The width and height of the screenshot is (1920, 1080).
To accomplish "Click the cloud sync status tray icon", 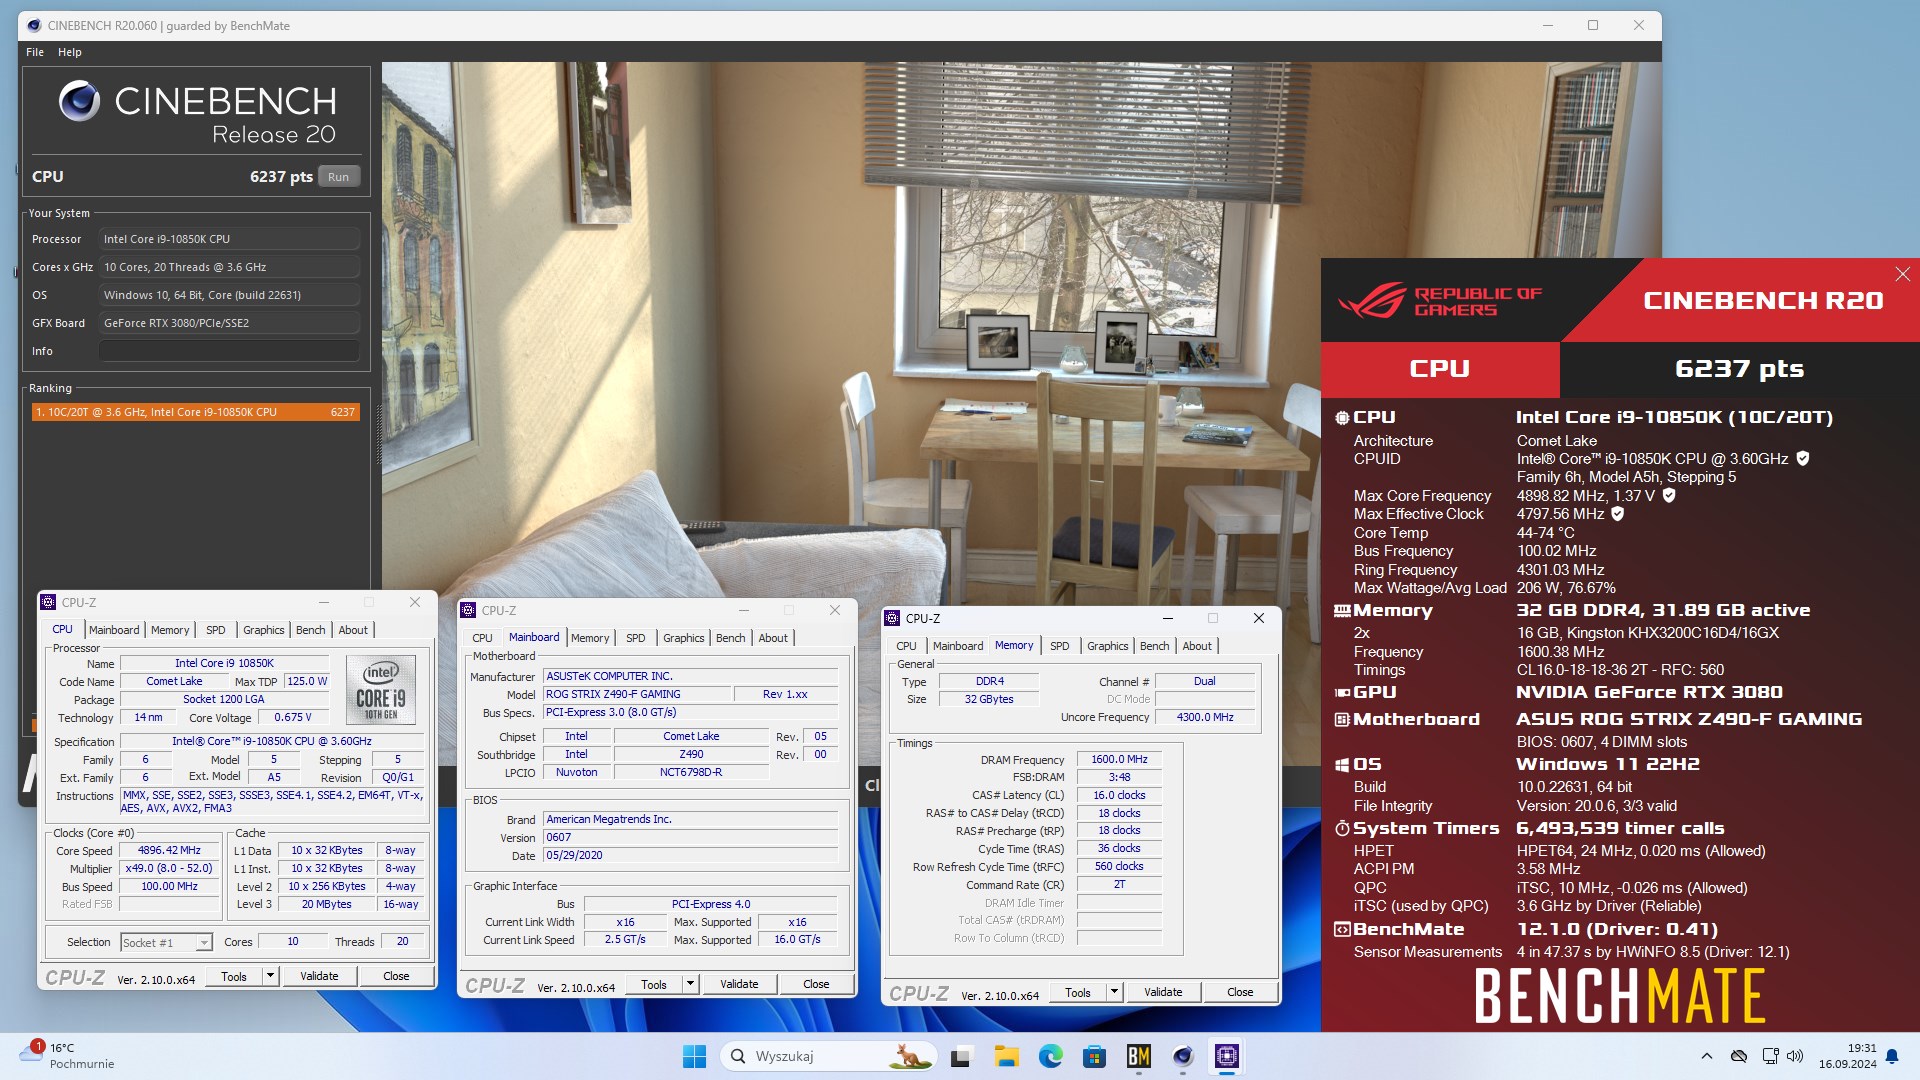I will tap(1739, 1056).
